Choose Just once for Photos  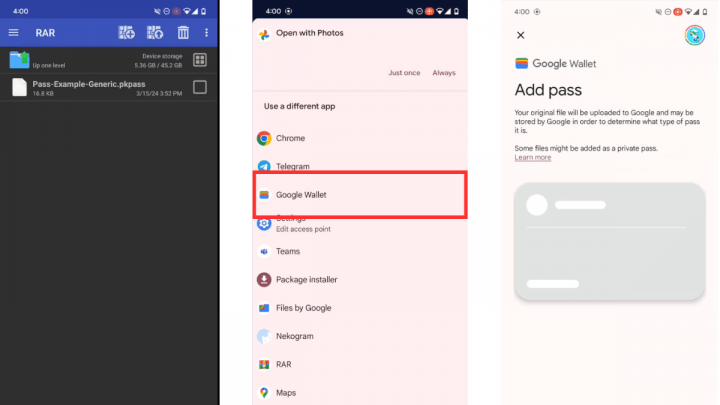click(x=404, y=73)
